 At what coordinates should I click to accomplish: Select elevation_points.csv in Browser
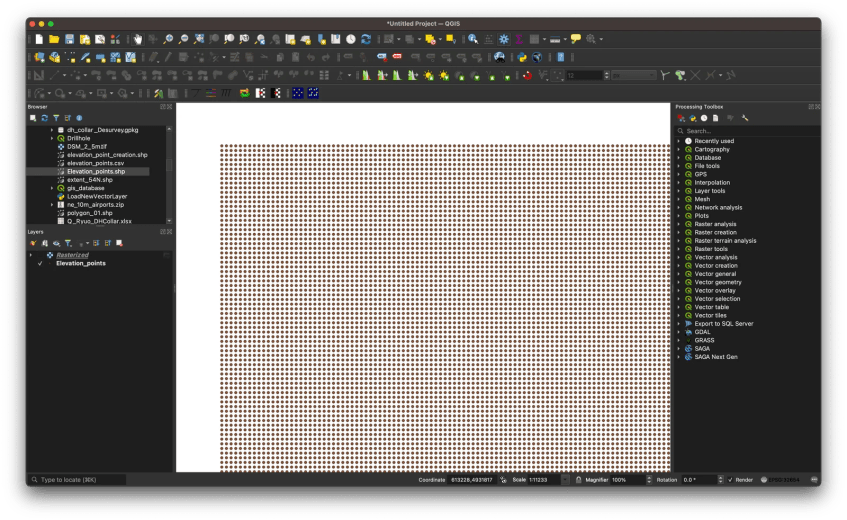click(96, 163)
